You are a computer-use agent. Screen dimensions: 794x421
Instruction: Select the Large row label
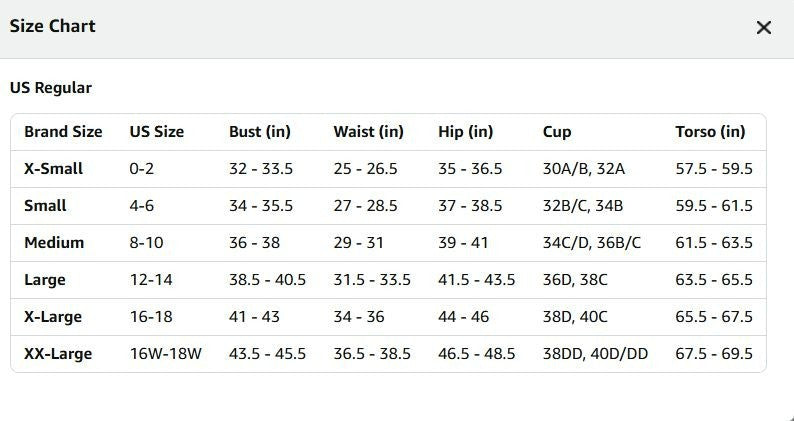click(x=45, y=280)
